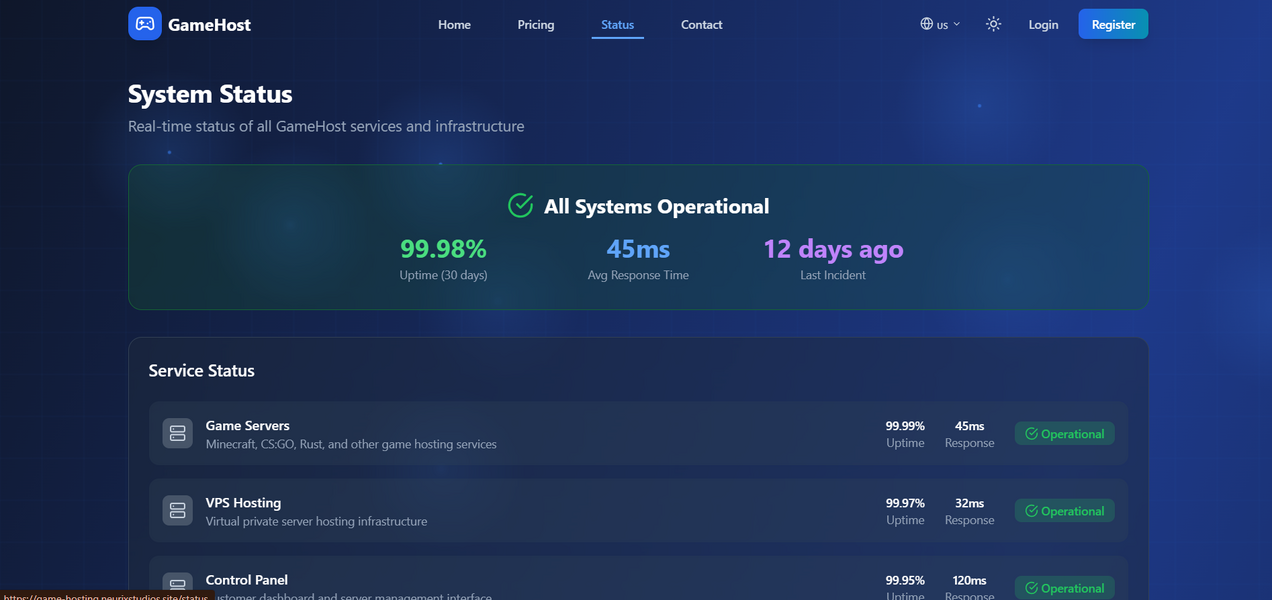Click the VPS Hosting service title

click(x=243, y=503)
